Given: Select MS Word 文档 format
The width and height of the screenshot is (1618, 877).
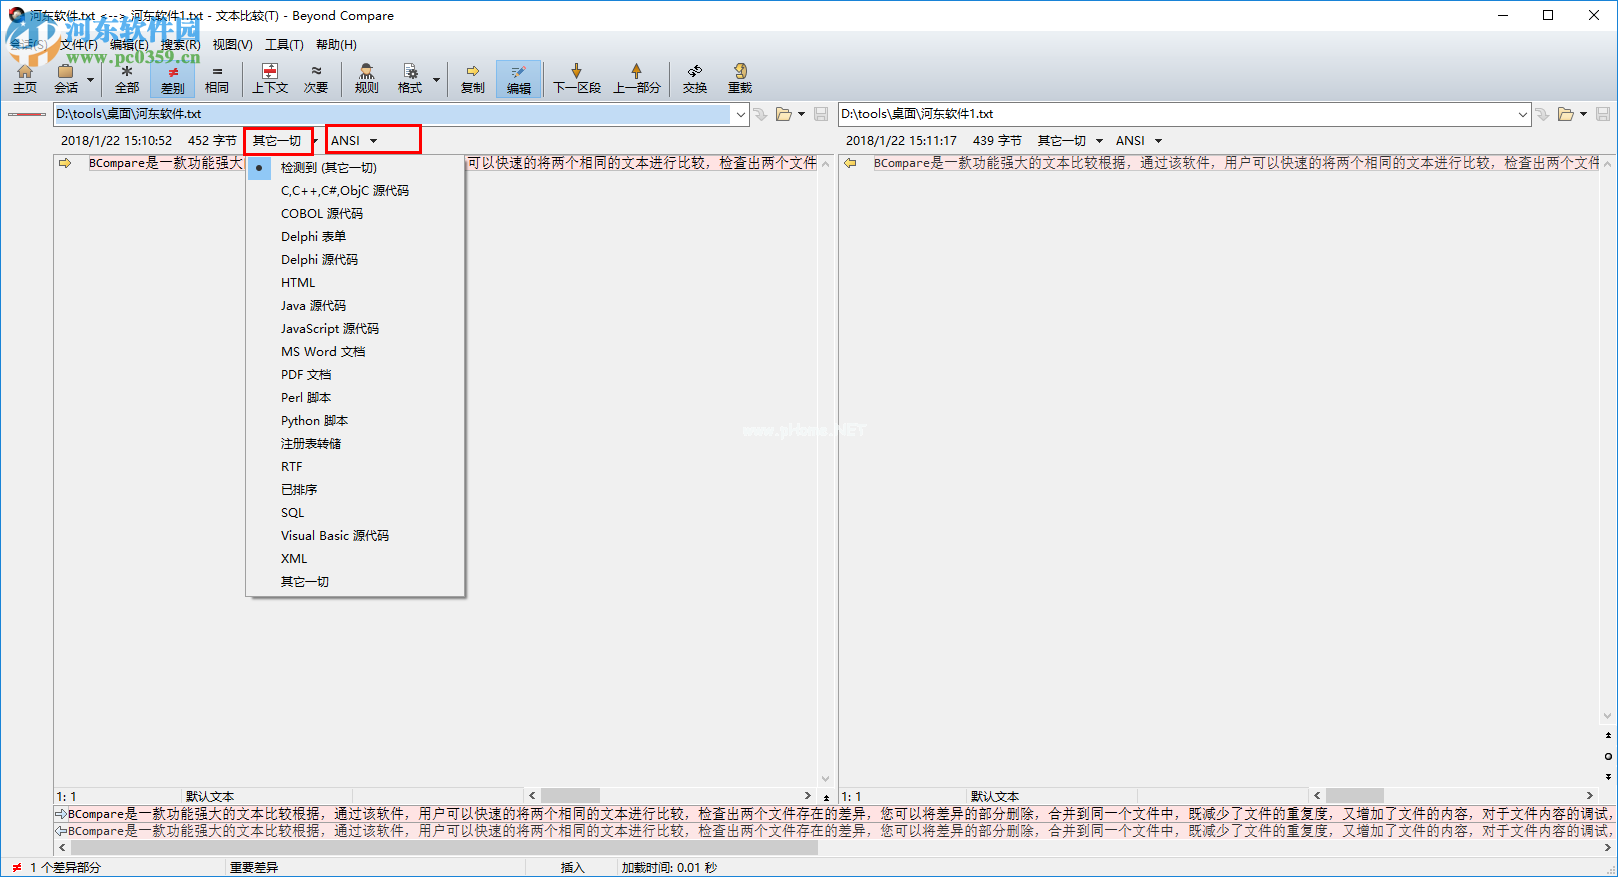Looking at the screenshot, I should 355,352.
